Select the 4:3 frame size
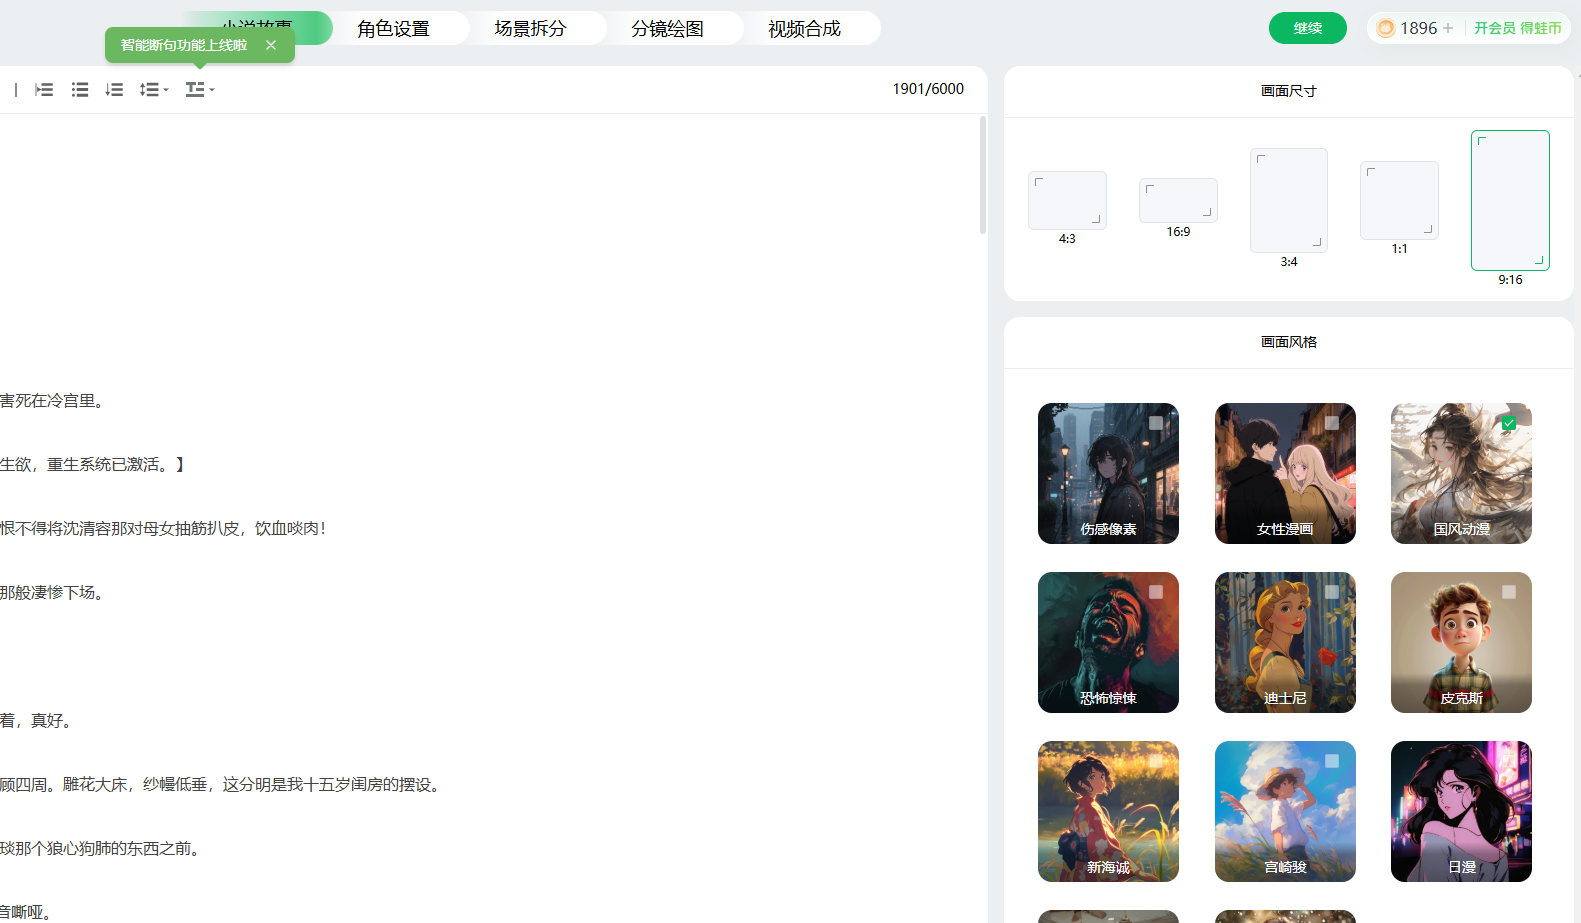The height and width of the screenshot is (923, 1581). click(x=1067, y=201)
